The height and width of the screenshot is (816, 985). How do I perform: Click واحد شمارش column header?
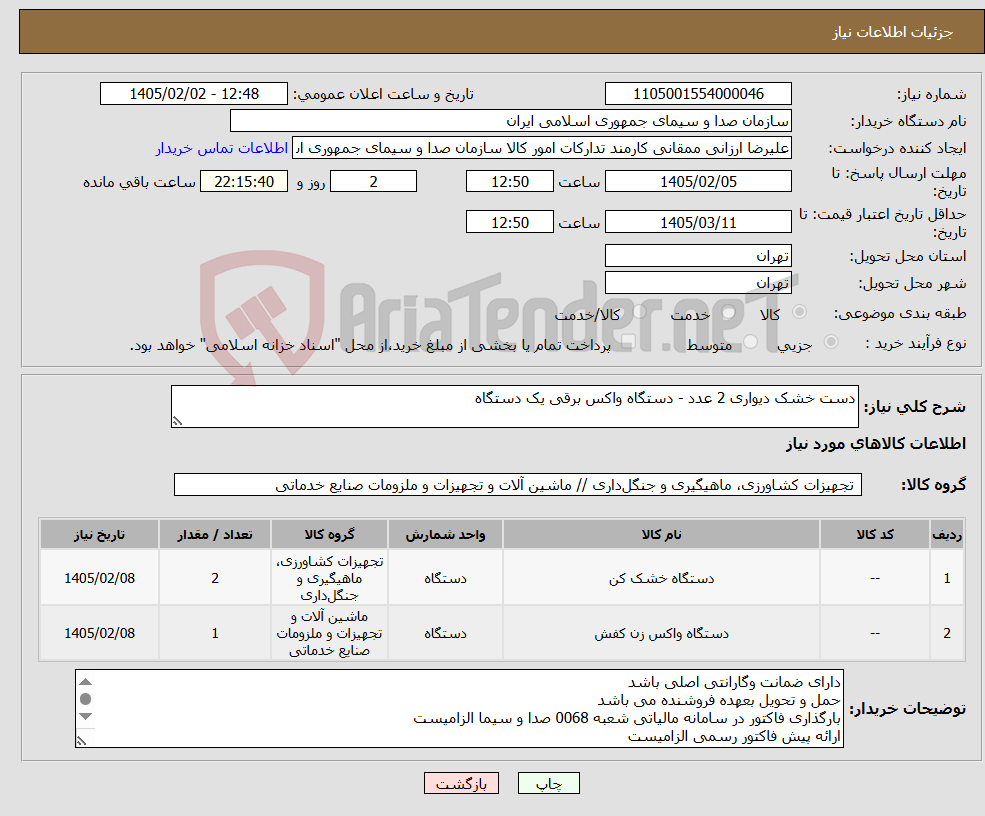click(x=445, y=535)
